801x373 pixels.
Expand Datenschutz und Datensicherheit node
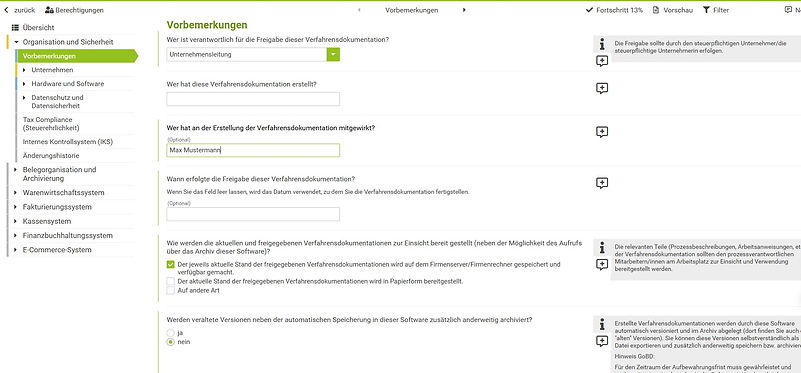pyautogui.click(x=24, y=98)
